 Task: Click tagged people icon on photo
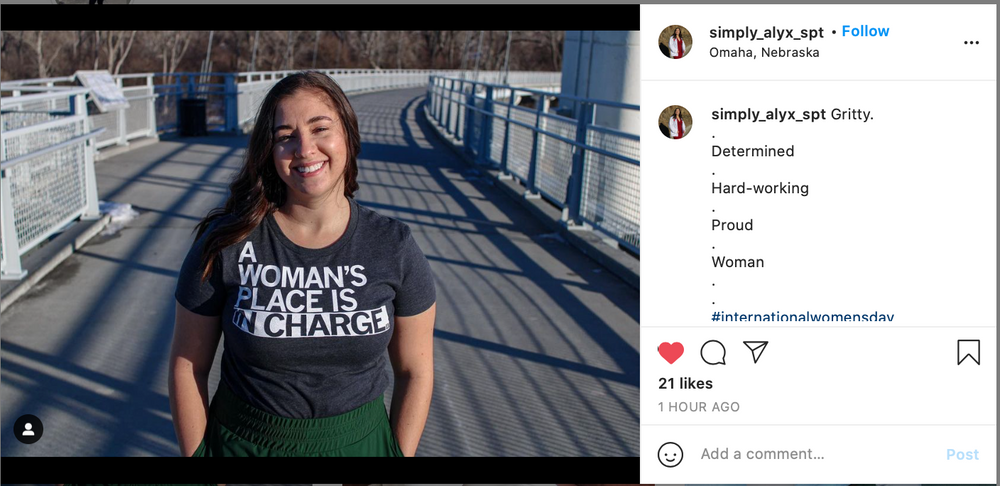(x=28, y=429)
